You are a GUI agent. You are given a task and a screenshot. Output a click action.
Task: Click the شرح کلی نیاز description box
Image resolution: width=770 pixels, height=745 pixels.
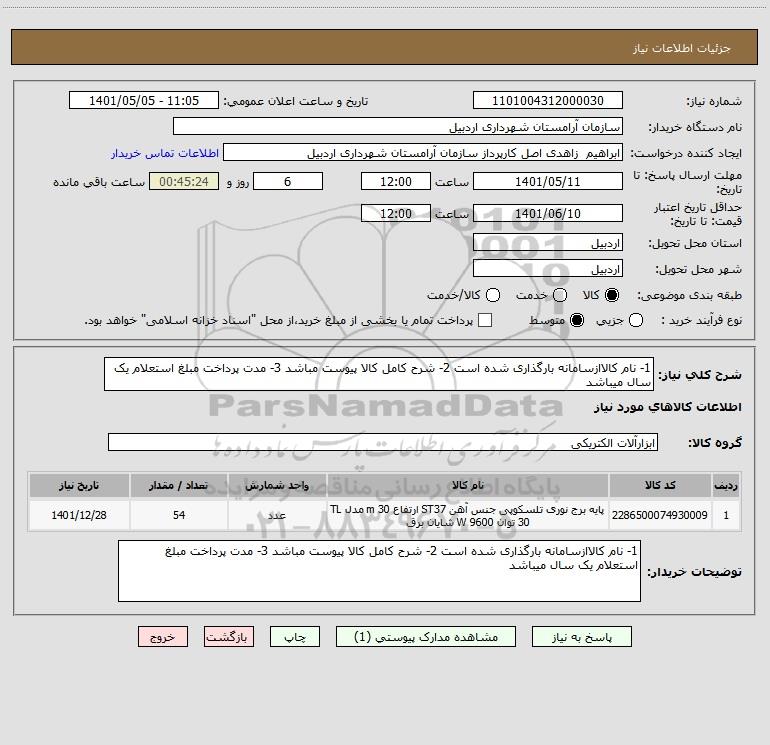tap(379, 374)
